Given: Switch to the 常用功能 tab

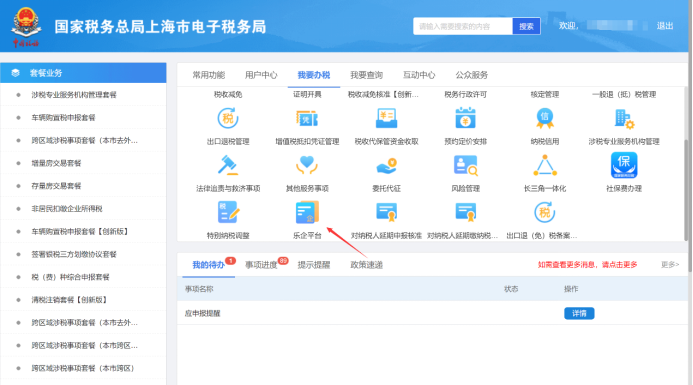Looking at the screenshot, I should pyautogui.click(x=209, y=75).
